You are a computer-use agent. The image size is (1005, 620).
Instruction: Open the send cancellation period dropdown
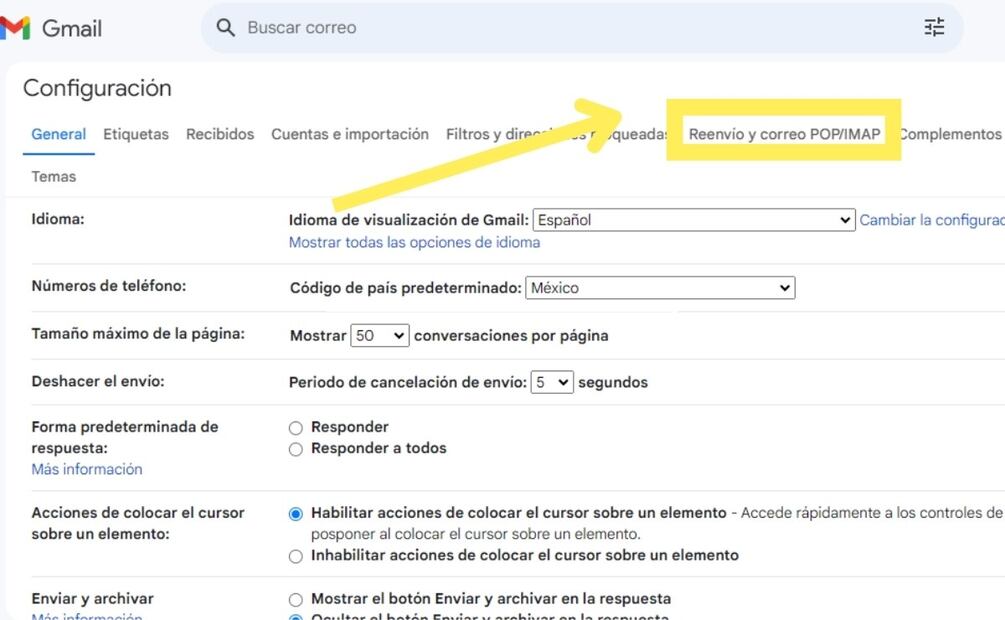pyautogui.click(x=552, y=382)
